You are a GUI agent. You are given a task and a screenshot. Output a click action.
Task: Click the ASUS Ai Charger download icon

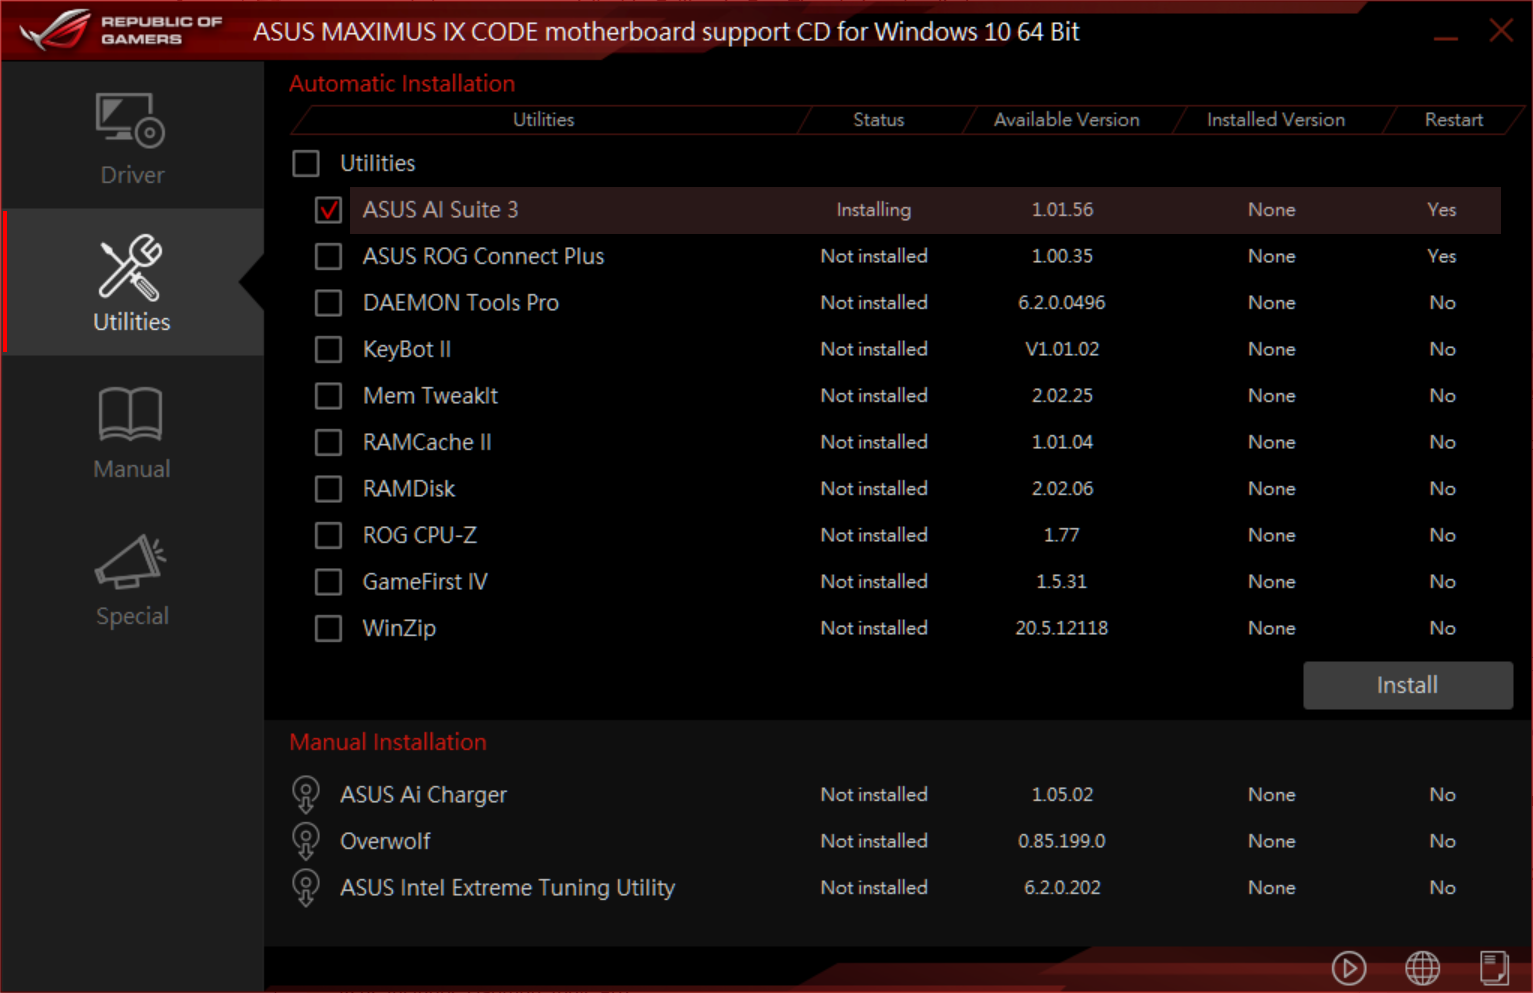(x=306, y=795)
